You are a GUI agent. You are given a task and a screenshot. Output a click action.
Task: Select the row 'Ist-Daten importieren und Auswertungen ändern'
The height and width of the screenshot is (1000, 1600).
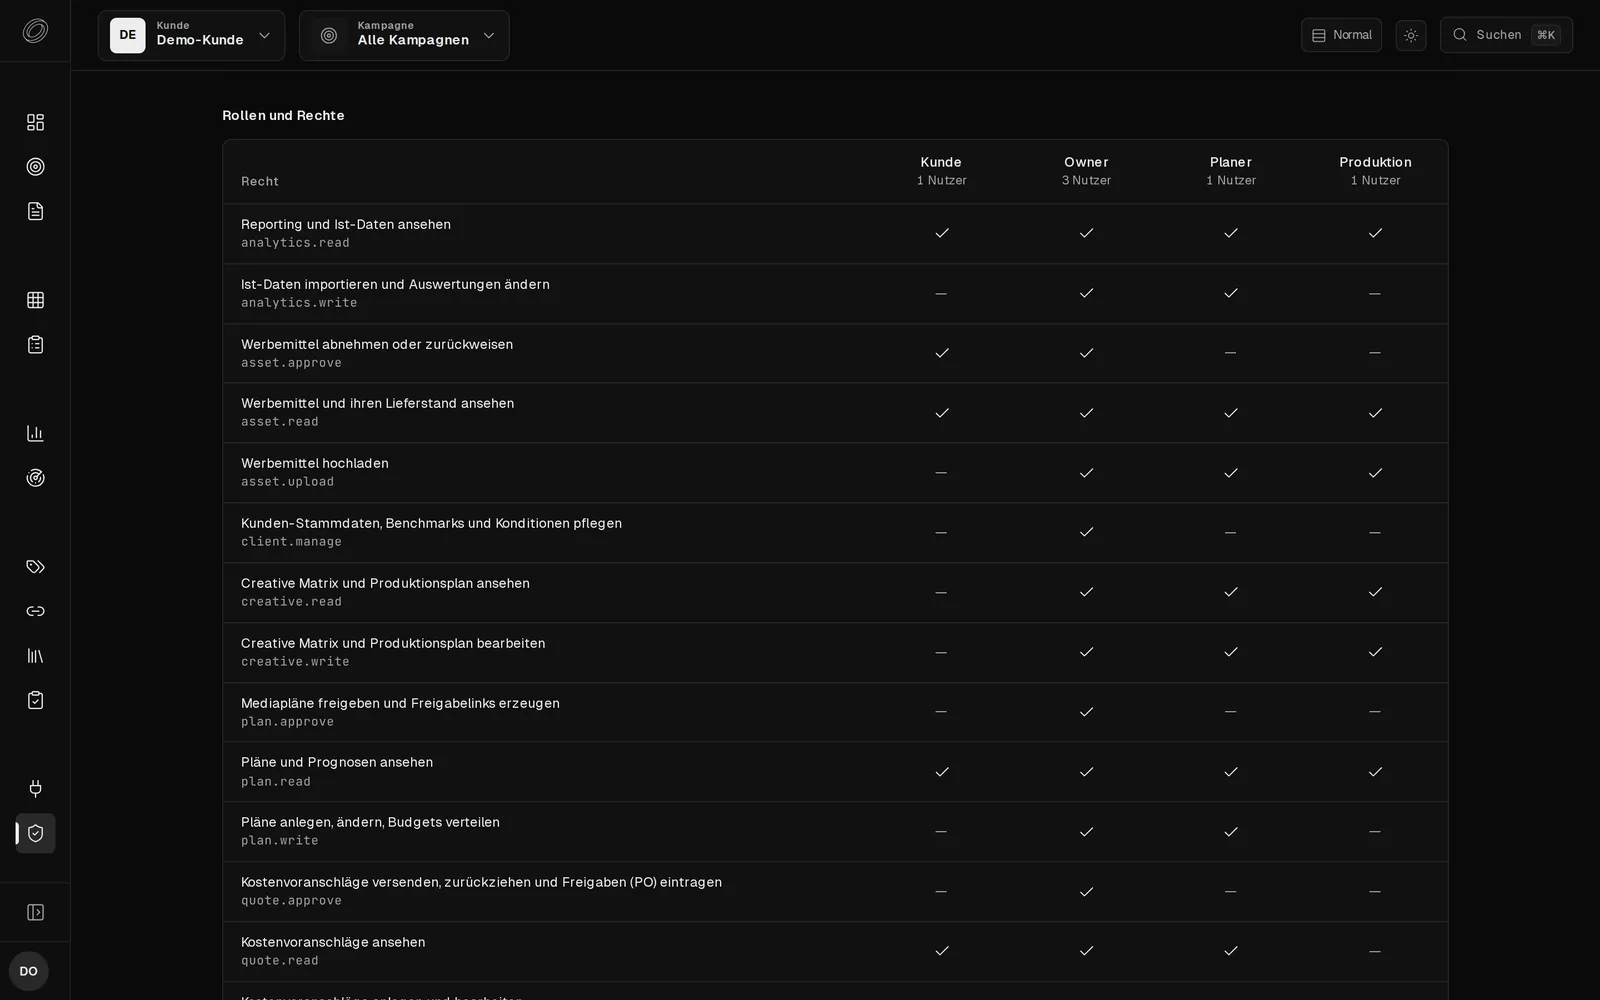pyautogui.click(x=835, y=294)
